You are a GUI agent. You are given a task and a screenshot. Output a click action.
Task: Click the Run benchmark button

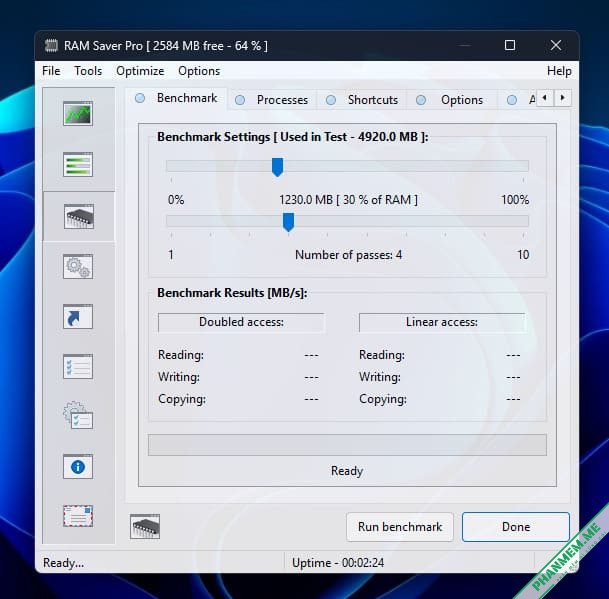400,527
